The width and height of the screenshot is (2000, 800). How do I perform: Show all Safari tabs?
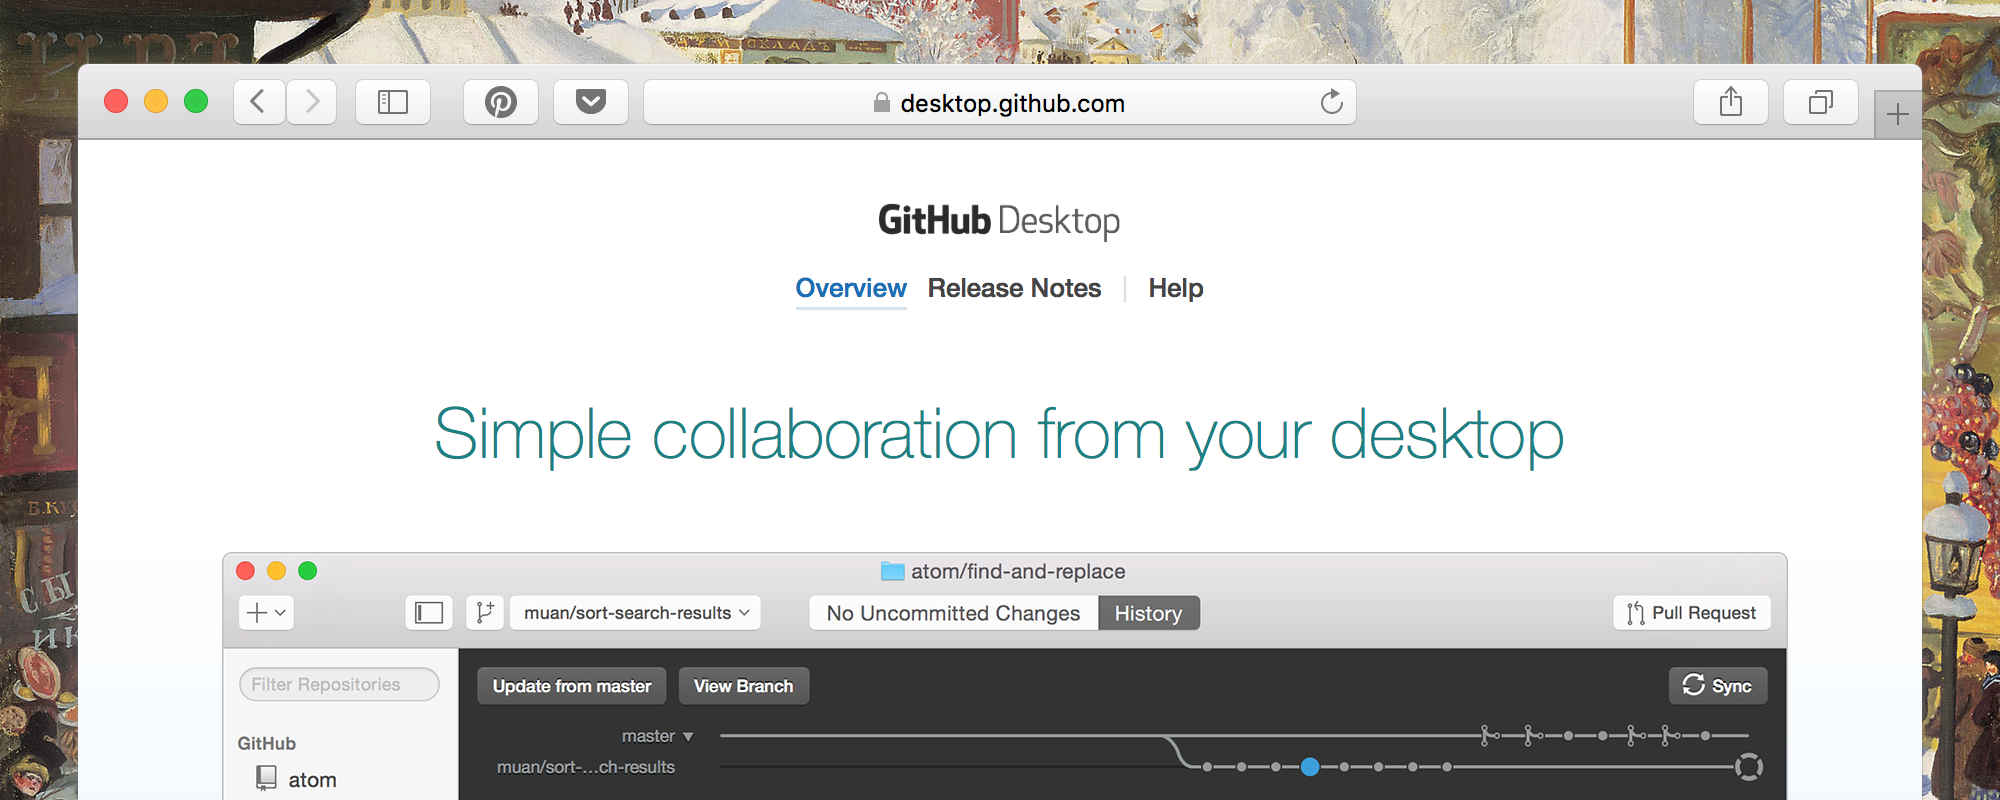coord(1821,102)
